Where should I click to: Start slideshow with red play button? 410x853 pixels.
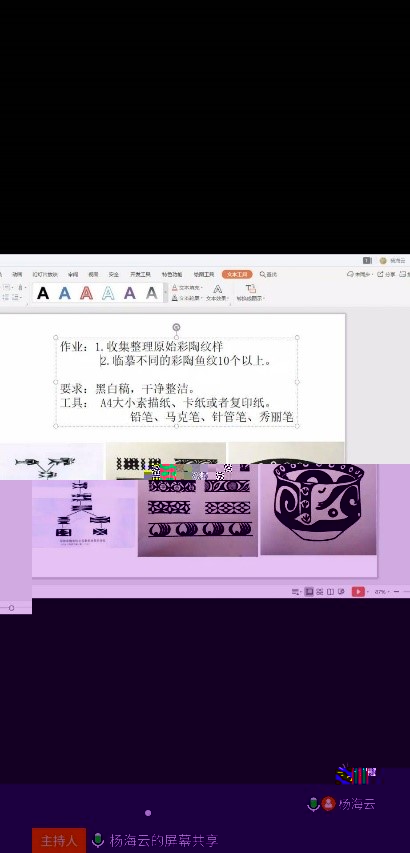[358, 591]
